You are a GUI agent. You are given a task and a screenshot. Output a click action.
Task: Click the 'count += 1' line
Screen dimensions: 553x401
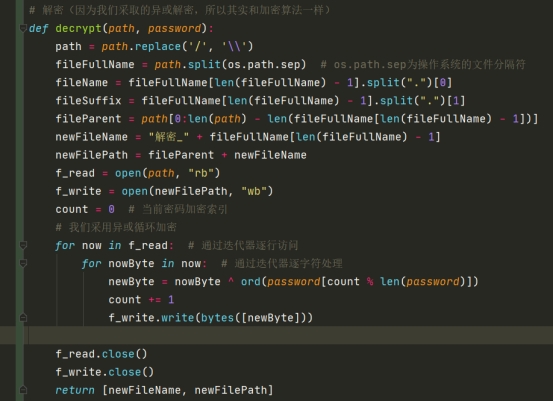(x=141, y=299)
